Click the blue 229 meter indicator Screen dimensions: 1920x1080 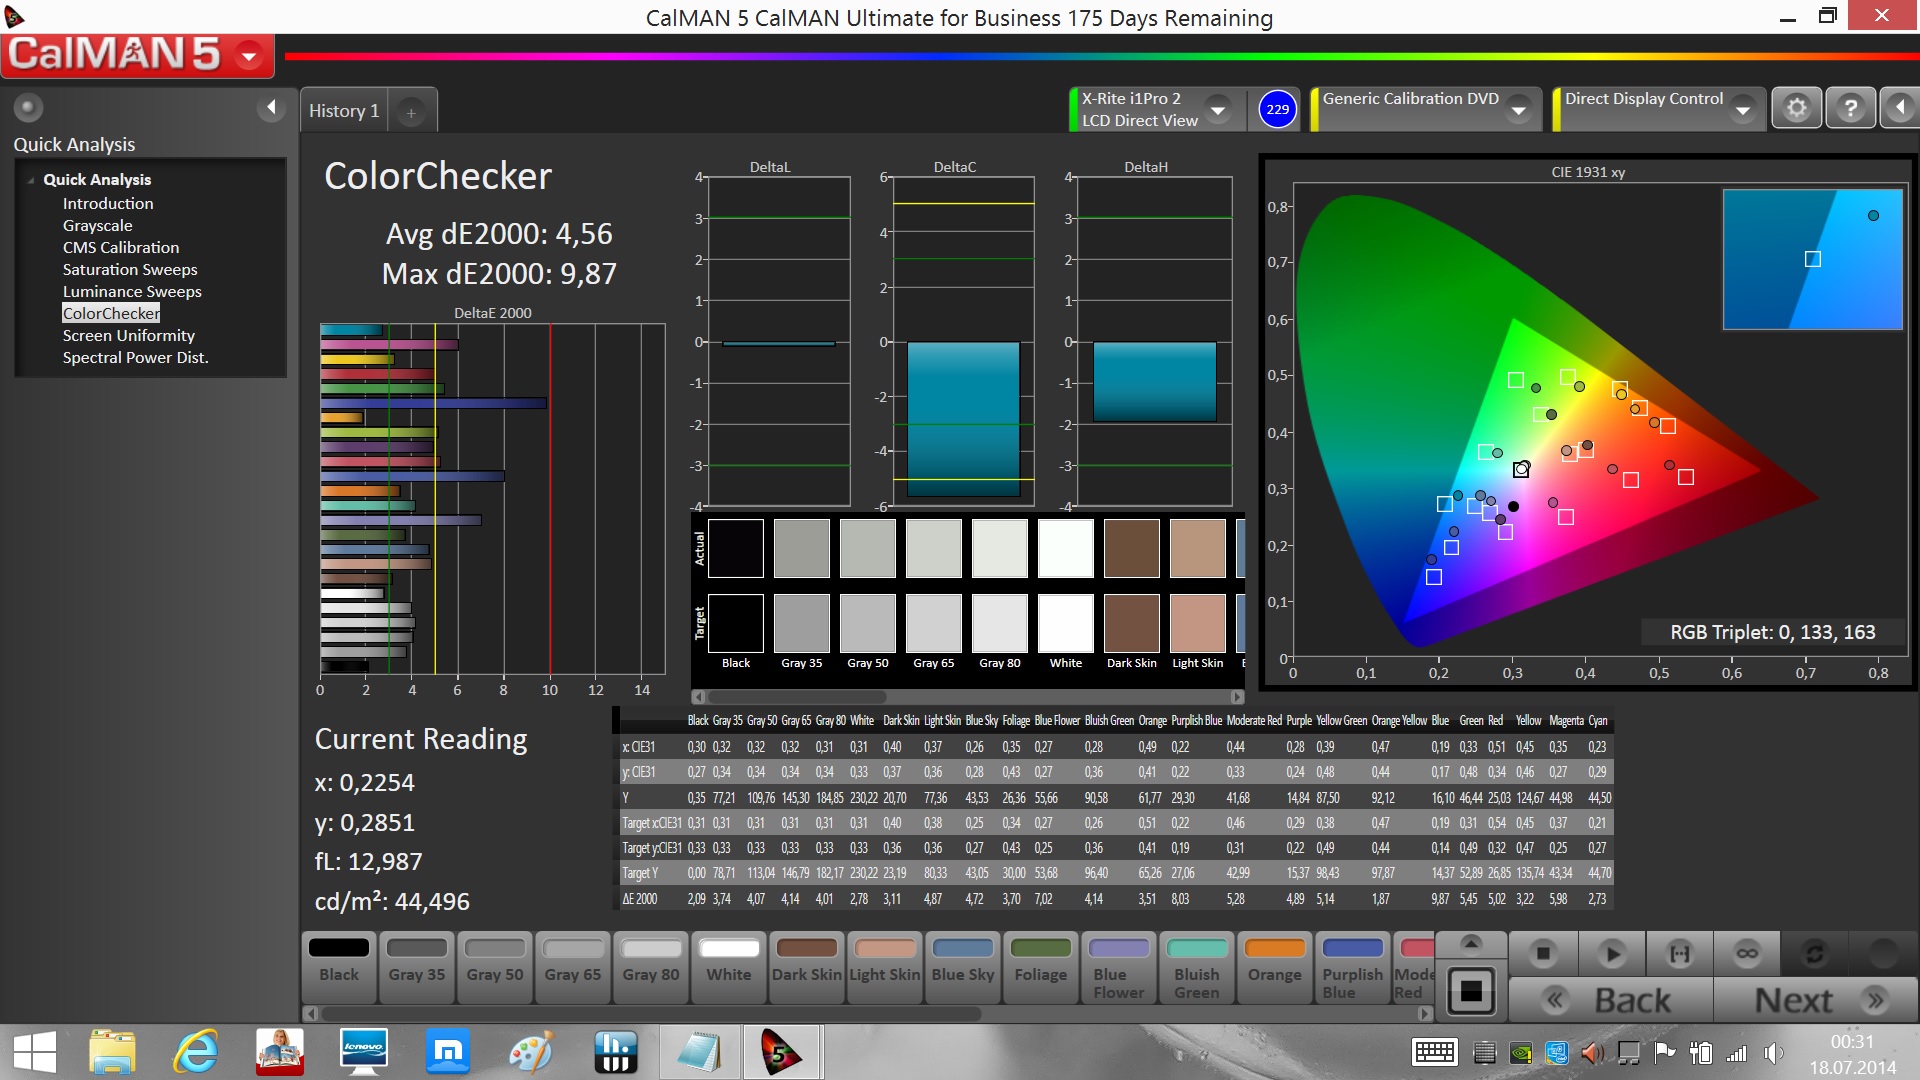[1277, 109]
